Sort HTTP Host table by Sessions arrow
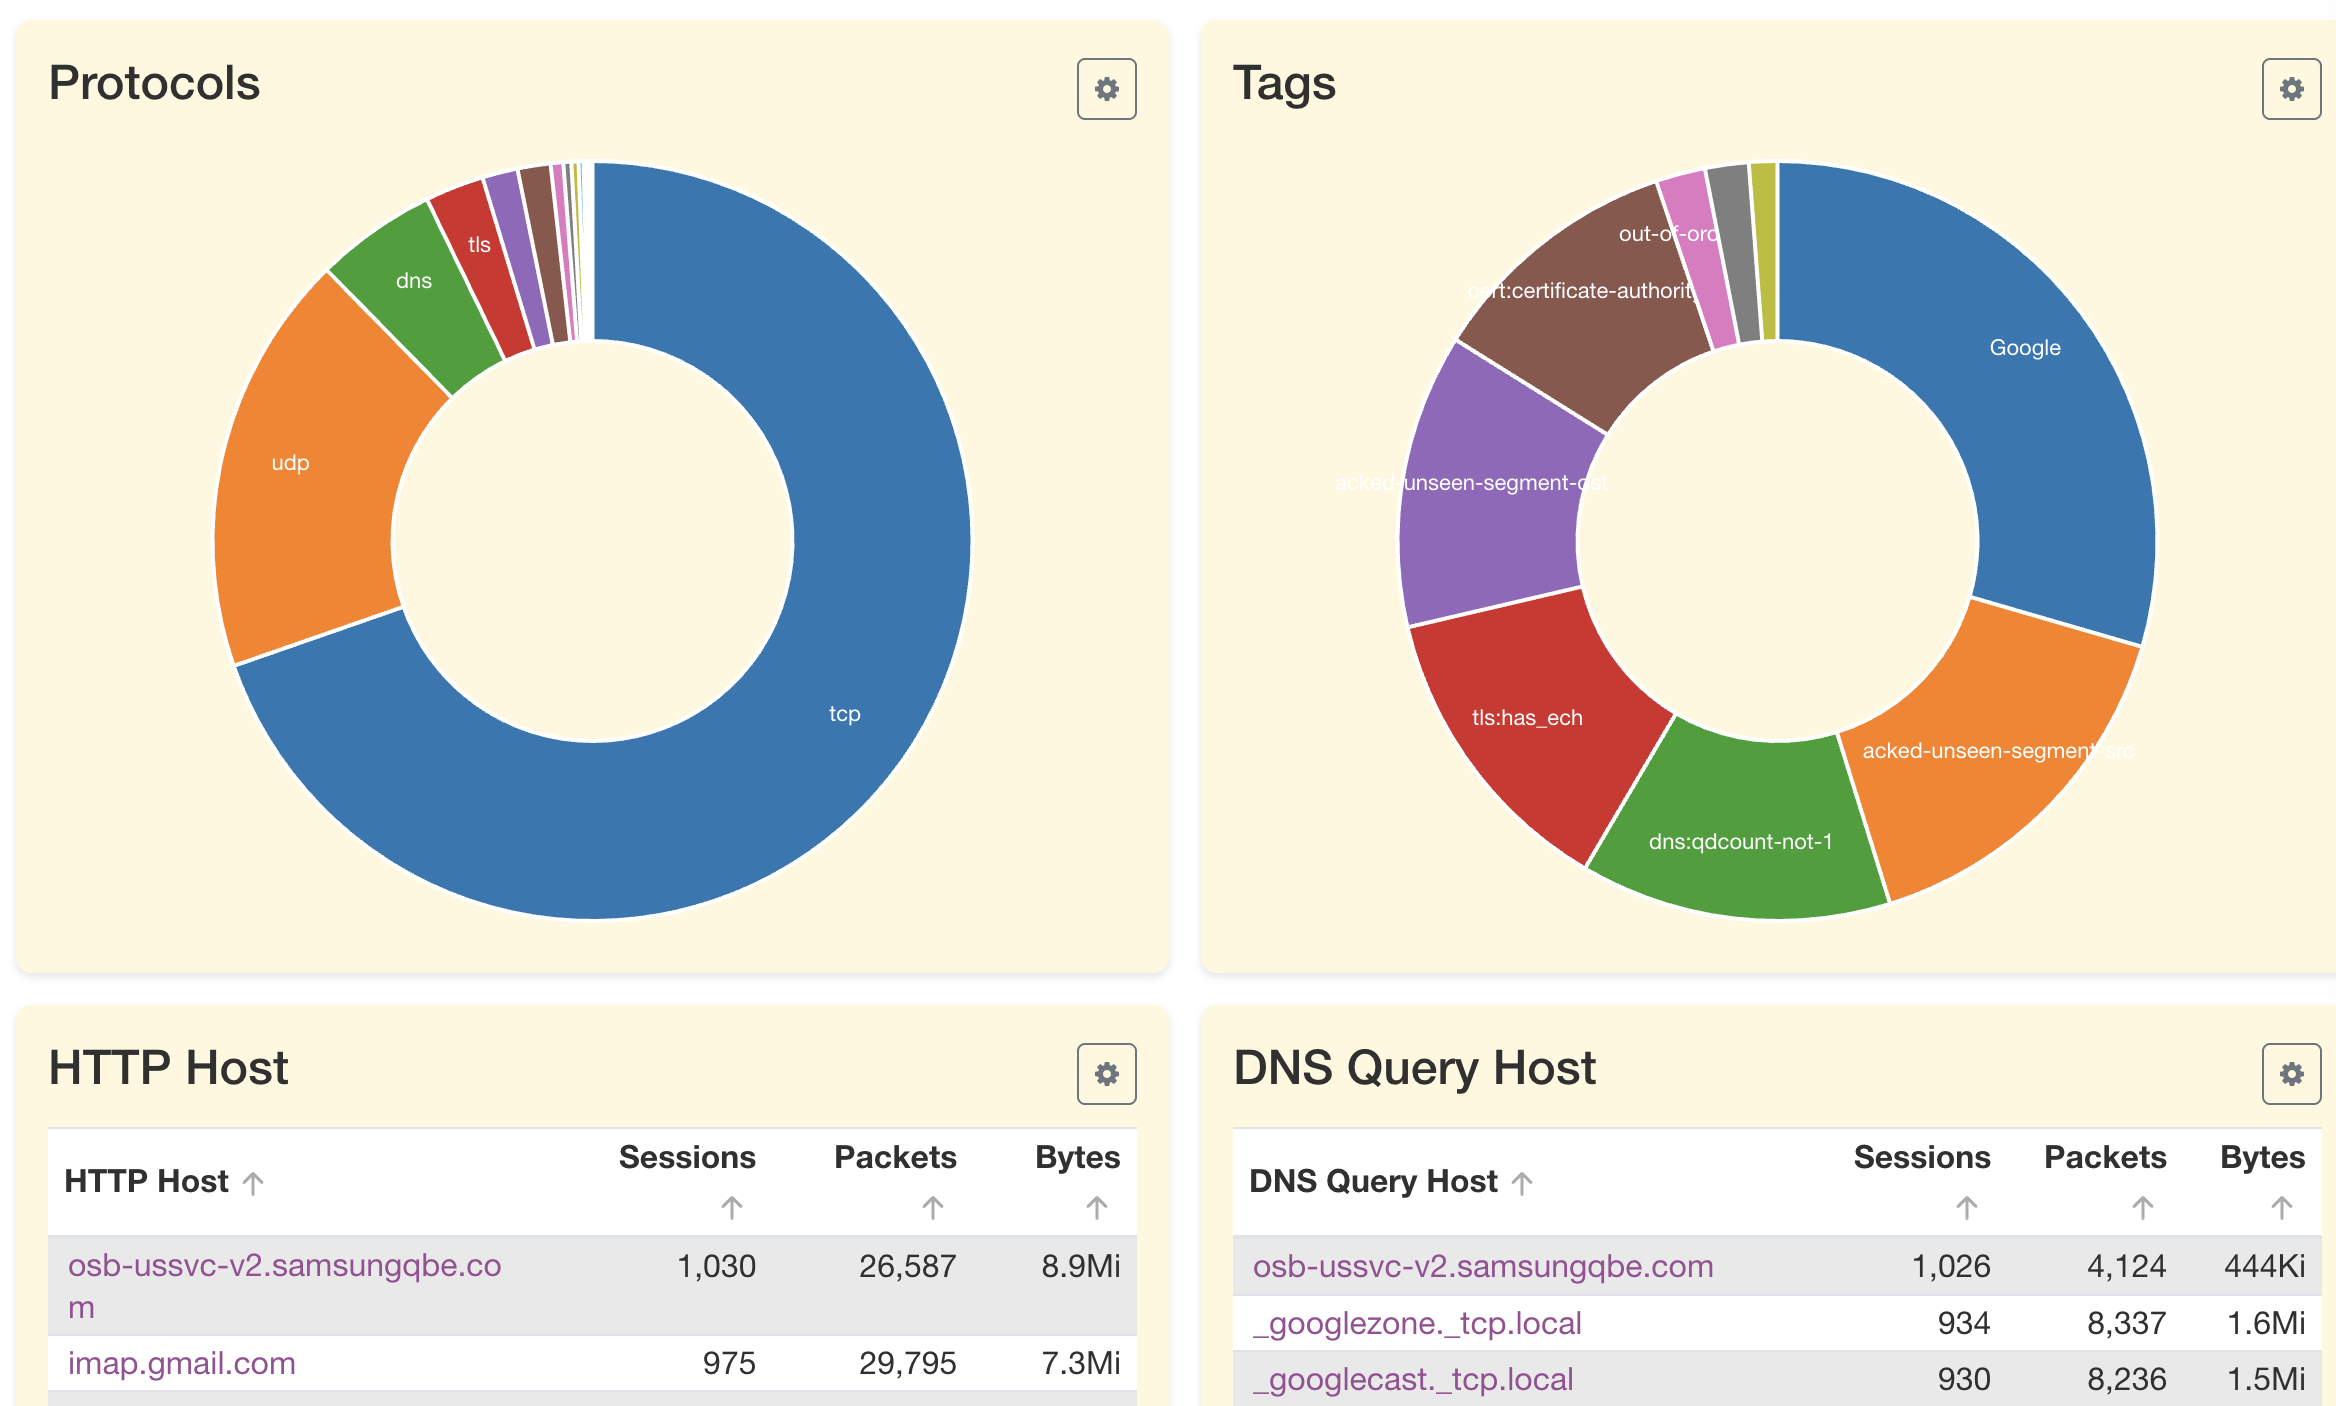 [732, 1208]
